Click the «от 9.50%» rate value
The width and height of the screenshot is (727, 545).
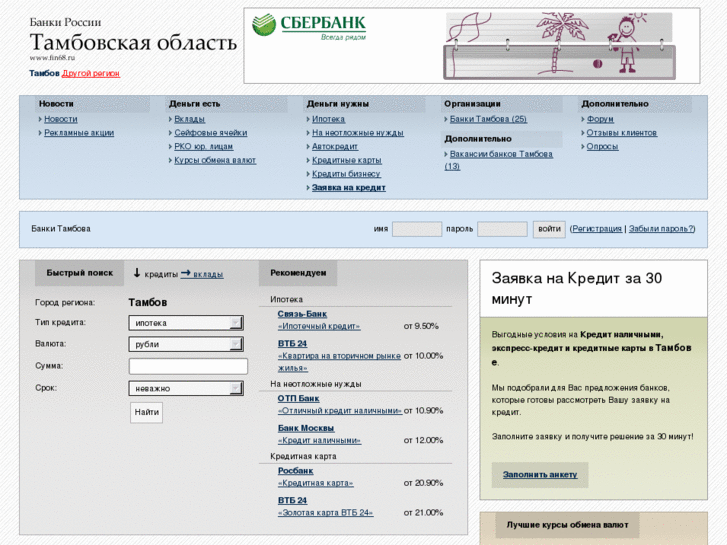pyautogui.click(x=421, y=326)
